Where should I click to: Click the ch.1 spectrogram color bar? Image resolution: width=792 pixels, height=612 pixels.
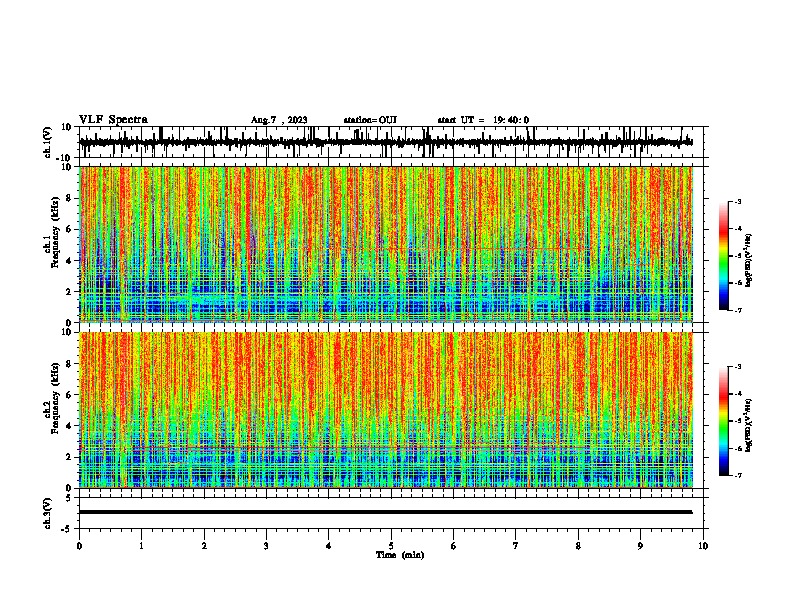pos(724,256)
